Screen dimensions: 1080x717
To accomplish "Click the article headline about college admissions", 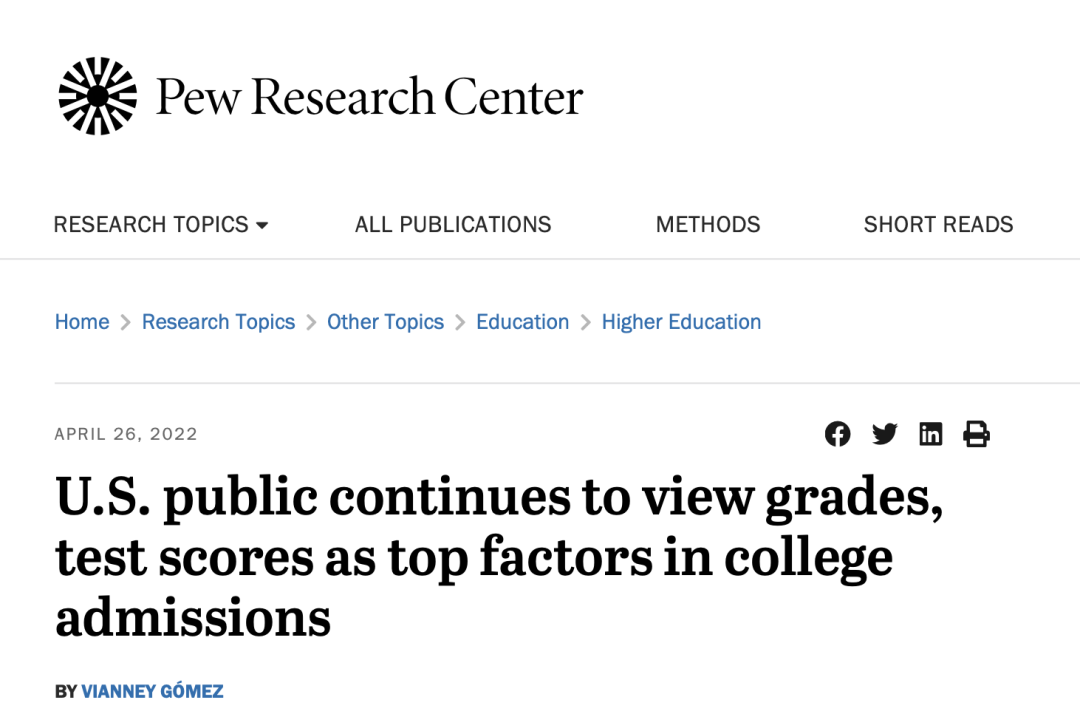I will (x=499, y=556).
